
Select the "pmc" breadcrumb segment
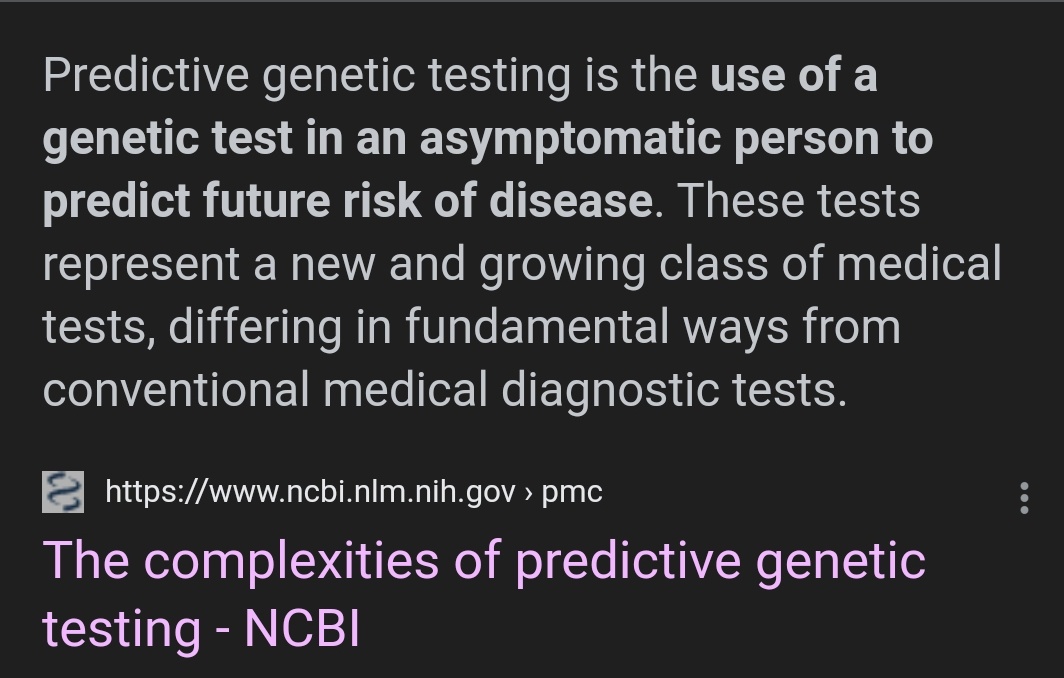[571, 493]
